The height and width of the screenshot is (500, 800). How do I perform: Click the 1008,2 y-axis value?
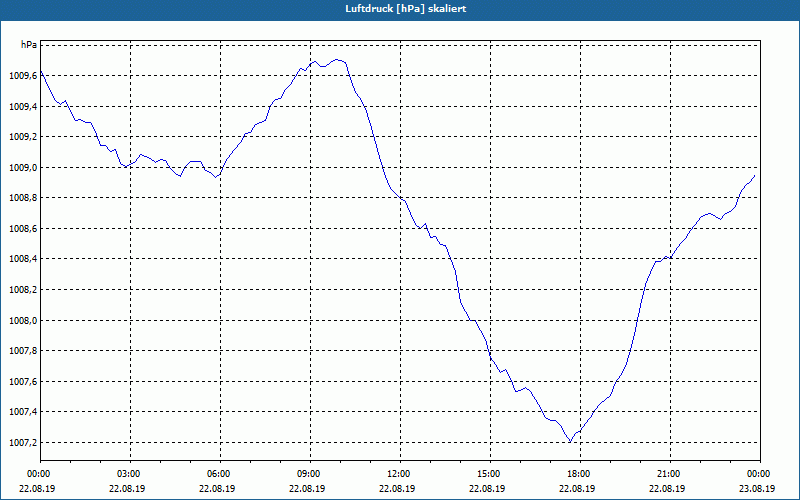(23, 290)
